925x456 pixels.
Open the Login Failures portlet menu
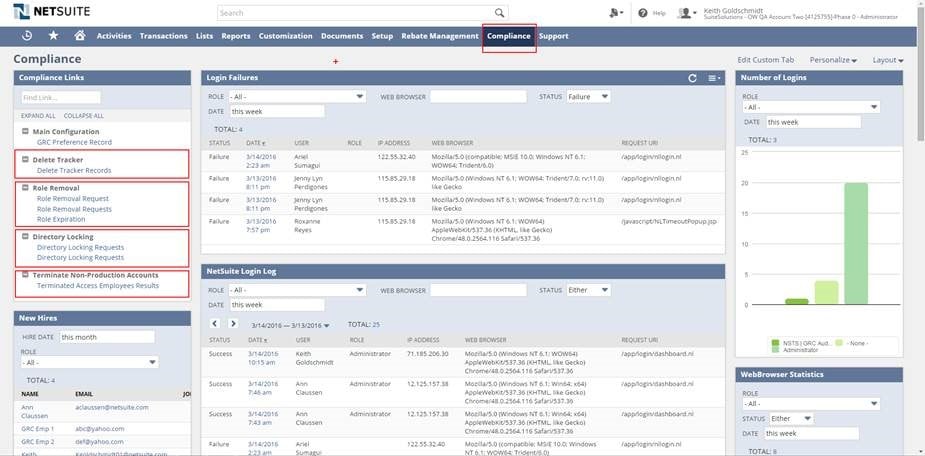tap(714, 78)
